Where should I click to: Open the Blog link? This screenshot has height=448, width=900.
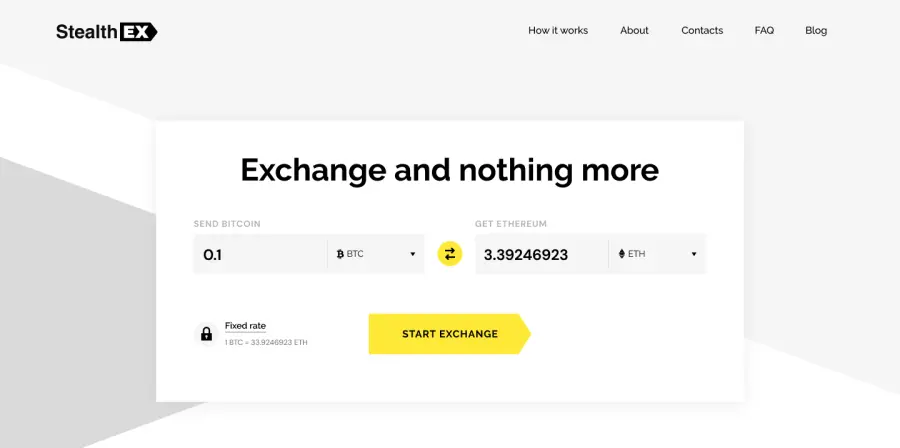(x=816, y=30)
